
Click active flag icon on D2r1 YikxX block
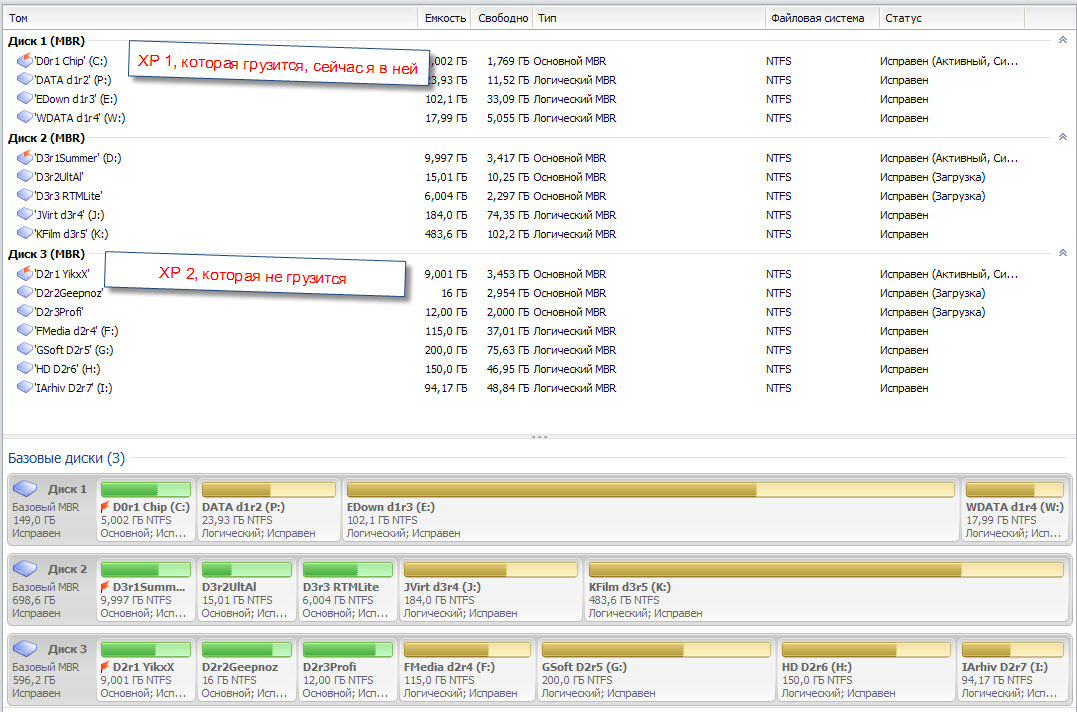tap(105, 667)
